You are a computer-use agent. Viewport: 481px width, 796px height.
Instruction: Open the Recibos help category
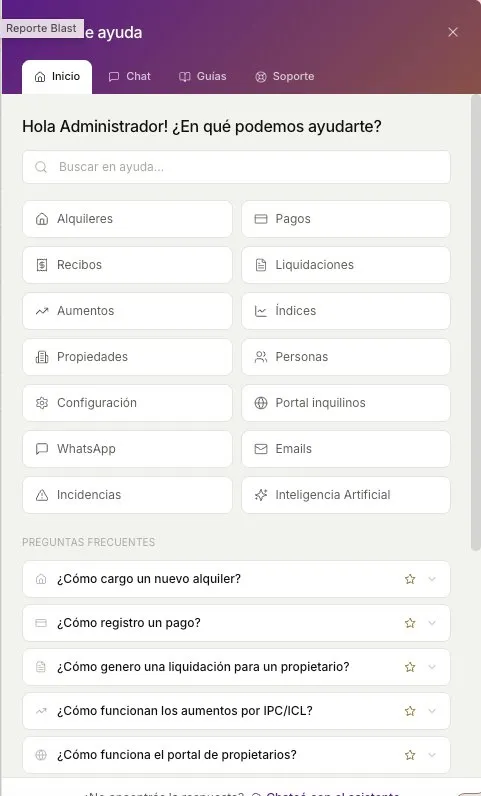click(x=127, y=265)
